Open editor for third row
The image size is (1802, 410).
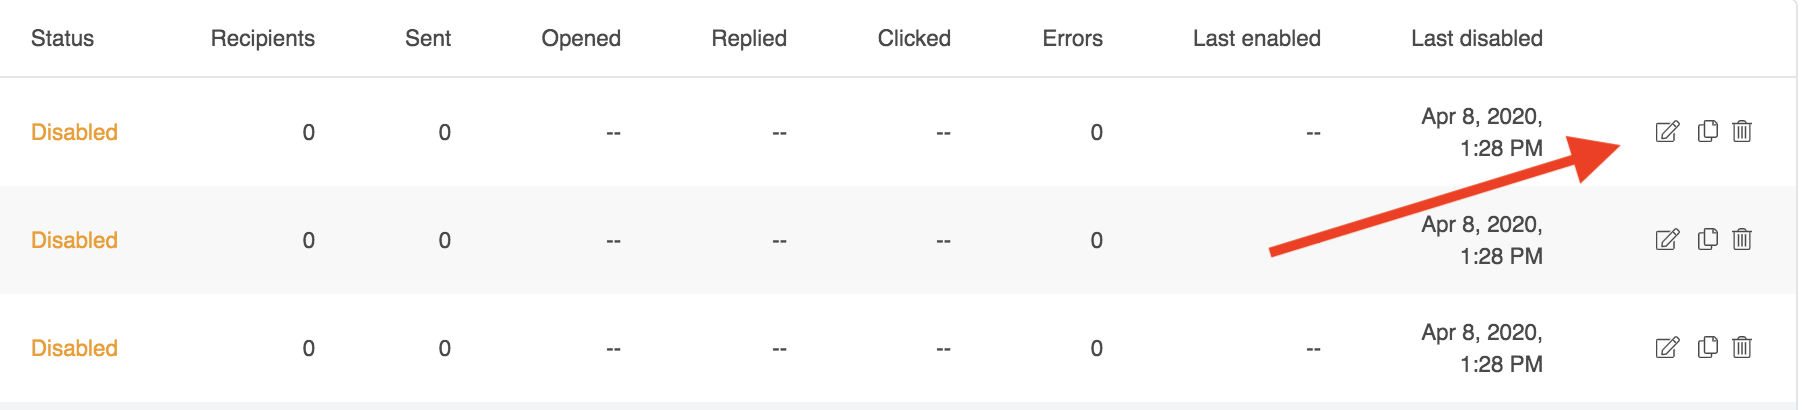point(1667,348)
